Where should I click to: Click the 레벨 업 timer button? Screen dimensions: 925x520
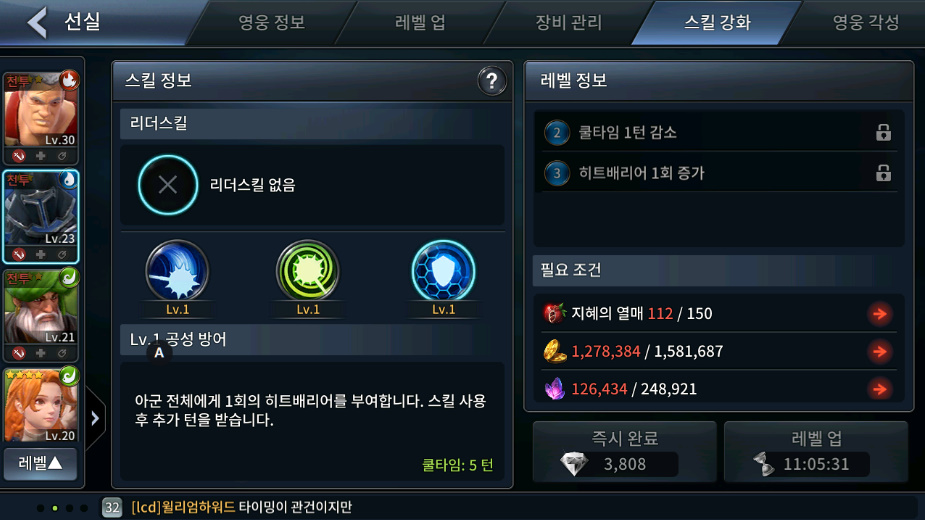pyautogui.click(x=816, y=452)
